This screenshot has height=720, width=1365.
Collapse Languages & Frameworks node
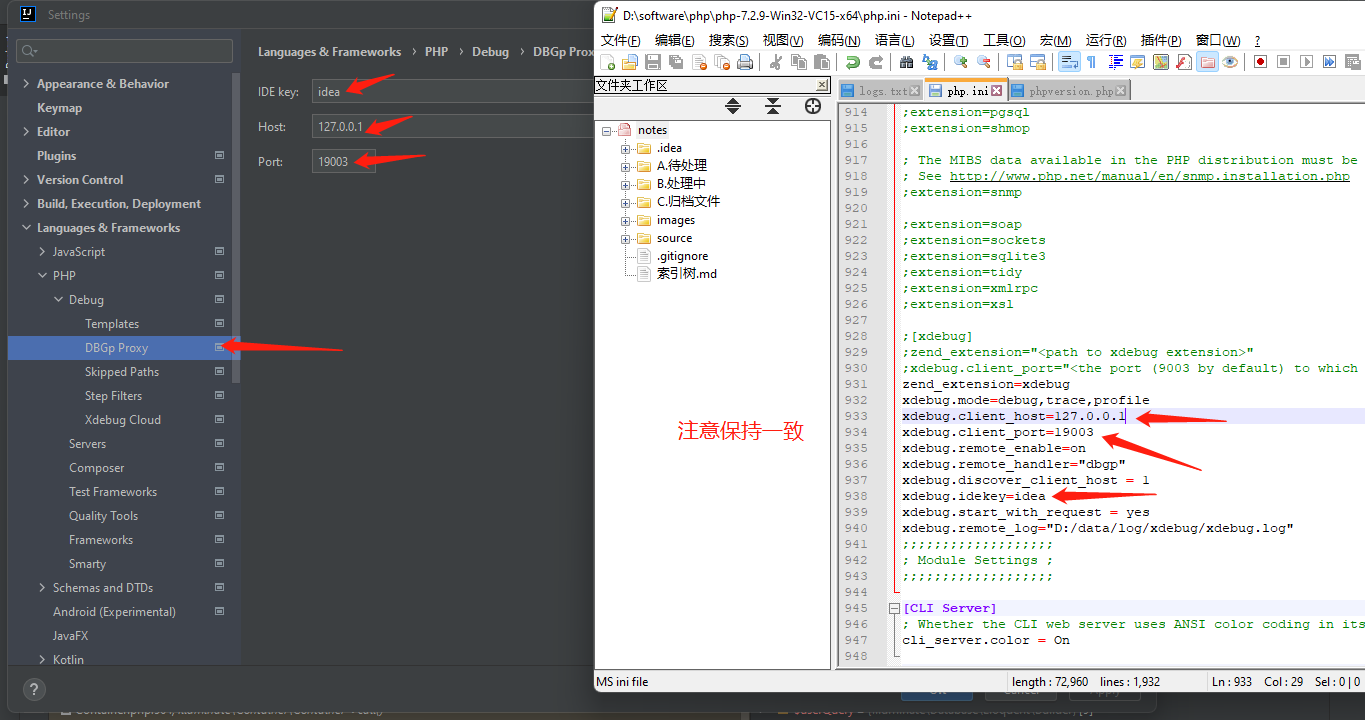tap(26, 228)
